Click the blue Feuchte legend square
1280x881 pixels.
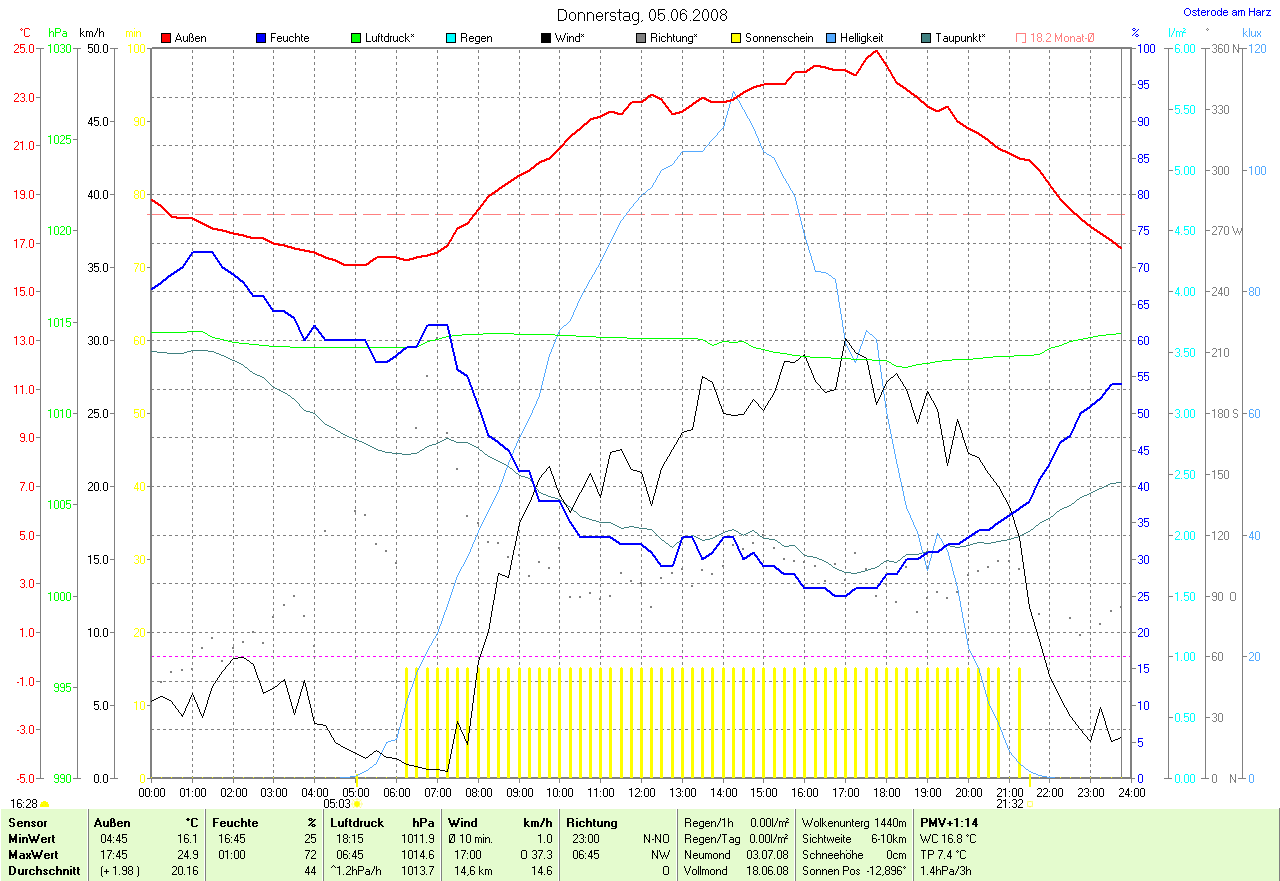(x=261, y=38)
